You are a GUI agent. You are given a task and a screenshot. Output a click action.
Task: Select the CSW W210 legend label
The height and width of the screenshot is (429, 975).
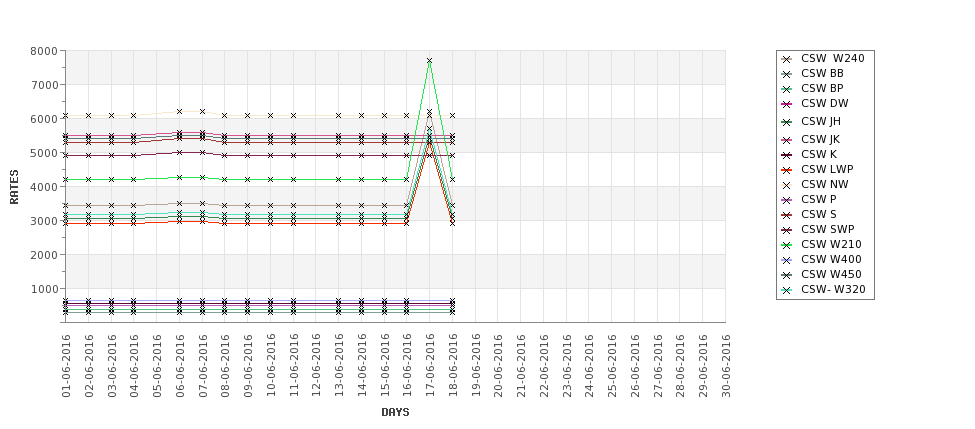tap(831, 244)
